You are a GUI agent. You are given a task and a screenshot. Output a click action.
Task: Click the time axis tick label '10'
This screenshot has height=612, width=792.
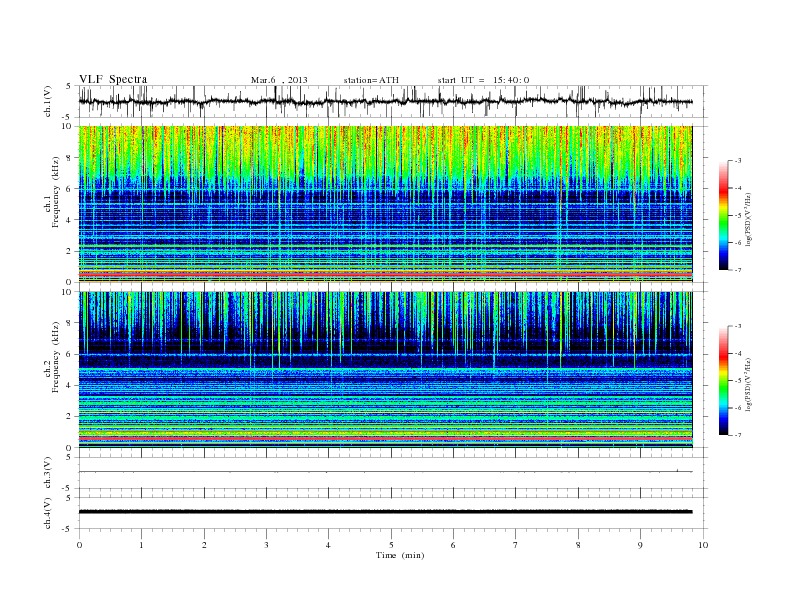[703, 545]
